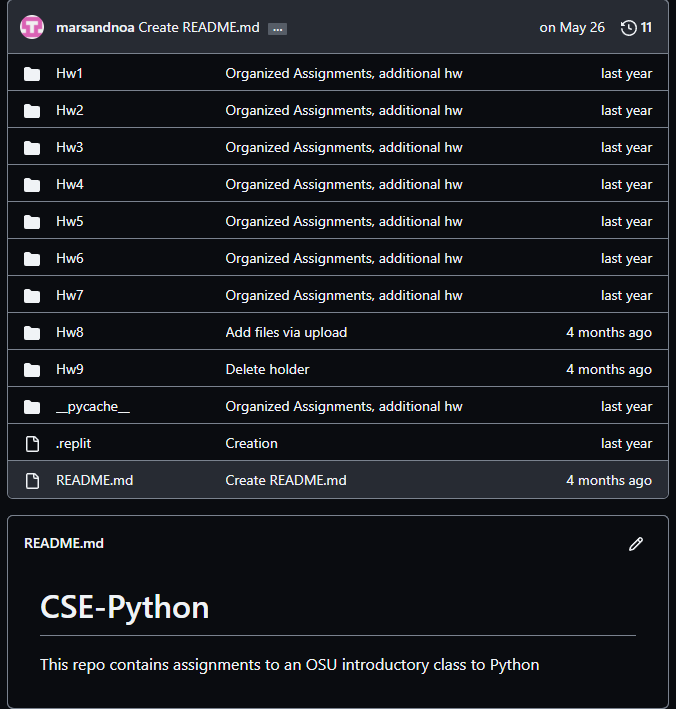Screen dimensions: 676x709
Task: Open the 'Creation' commit for .replit
Action: pos(251,444)
